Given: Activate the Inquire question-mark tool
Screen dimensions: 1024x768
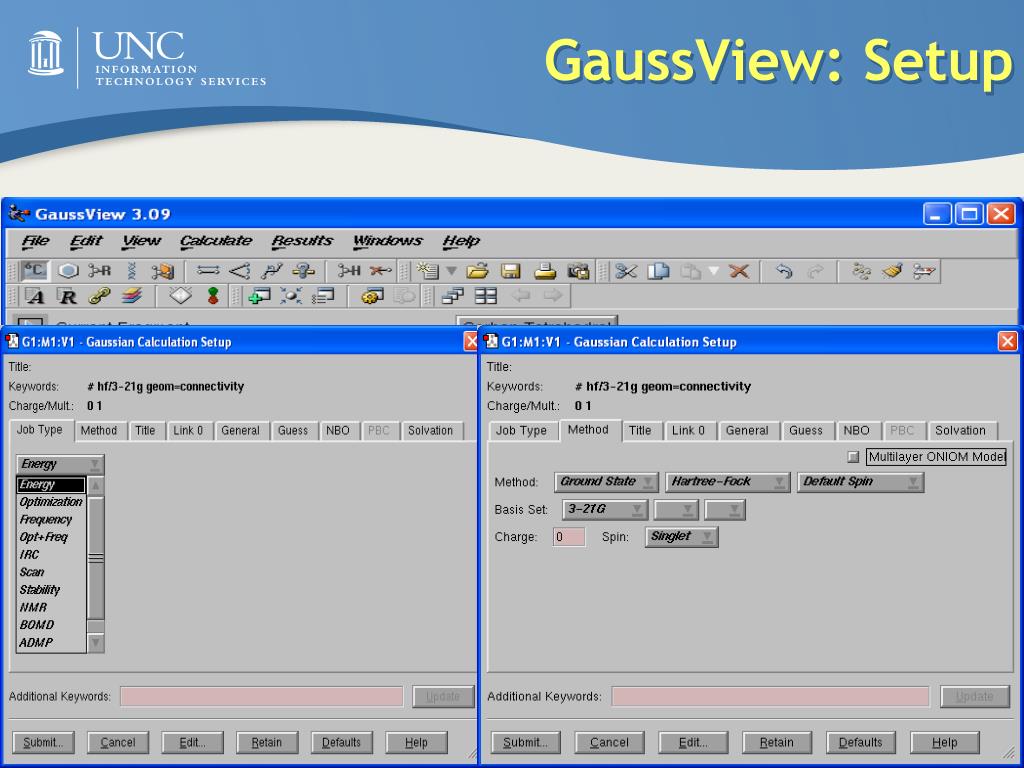Looking at the screenshot, I should pos(304,270).
